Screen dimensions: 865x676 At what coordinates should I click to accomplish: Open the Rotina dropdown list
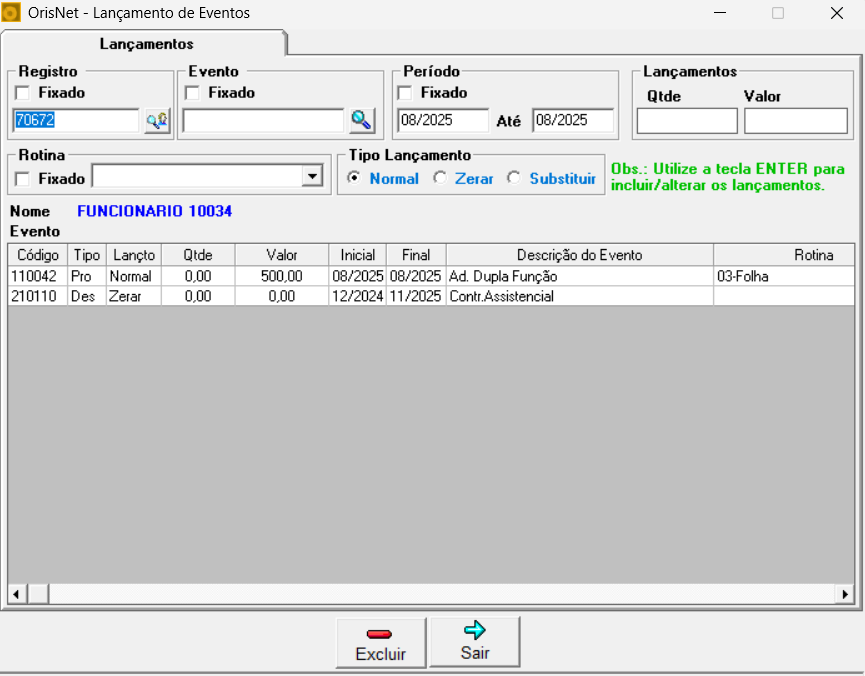(313, 177)
